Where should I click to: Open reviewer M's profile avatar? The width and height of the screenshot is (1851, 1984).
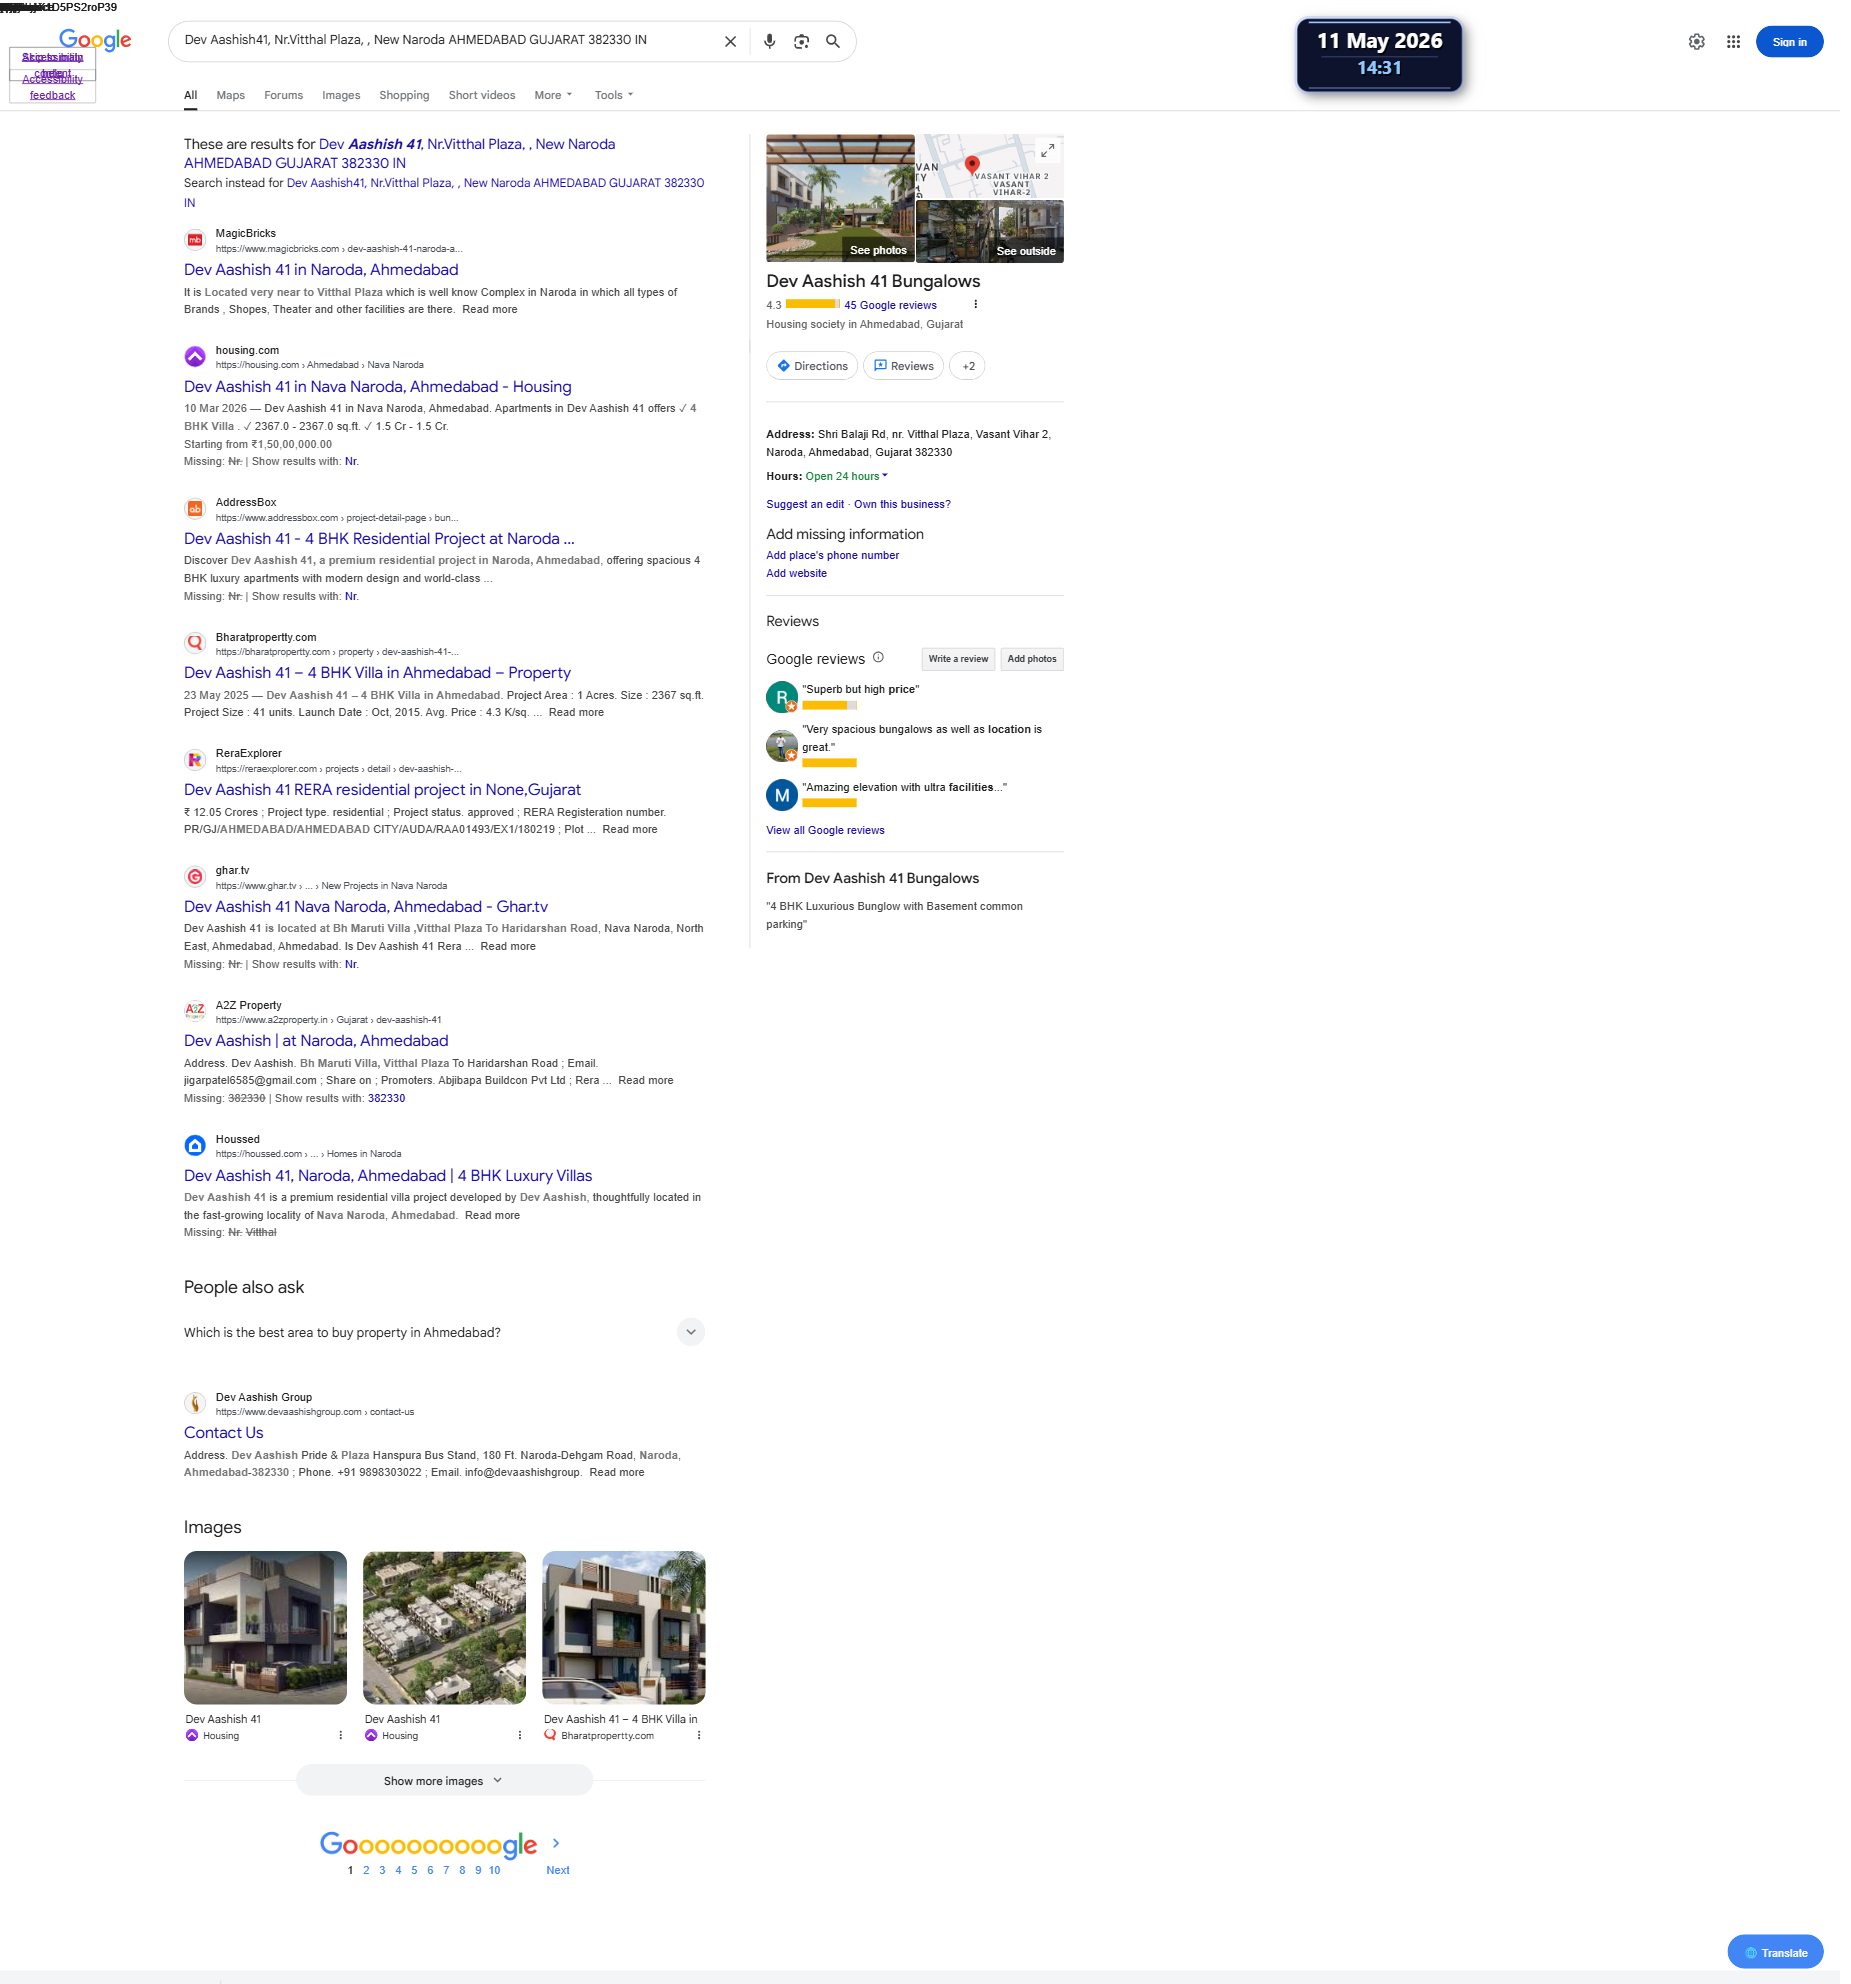click(782, 795)
